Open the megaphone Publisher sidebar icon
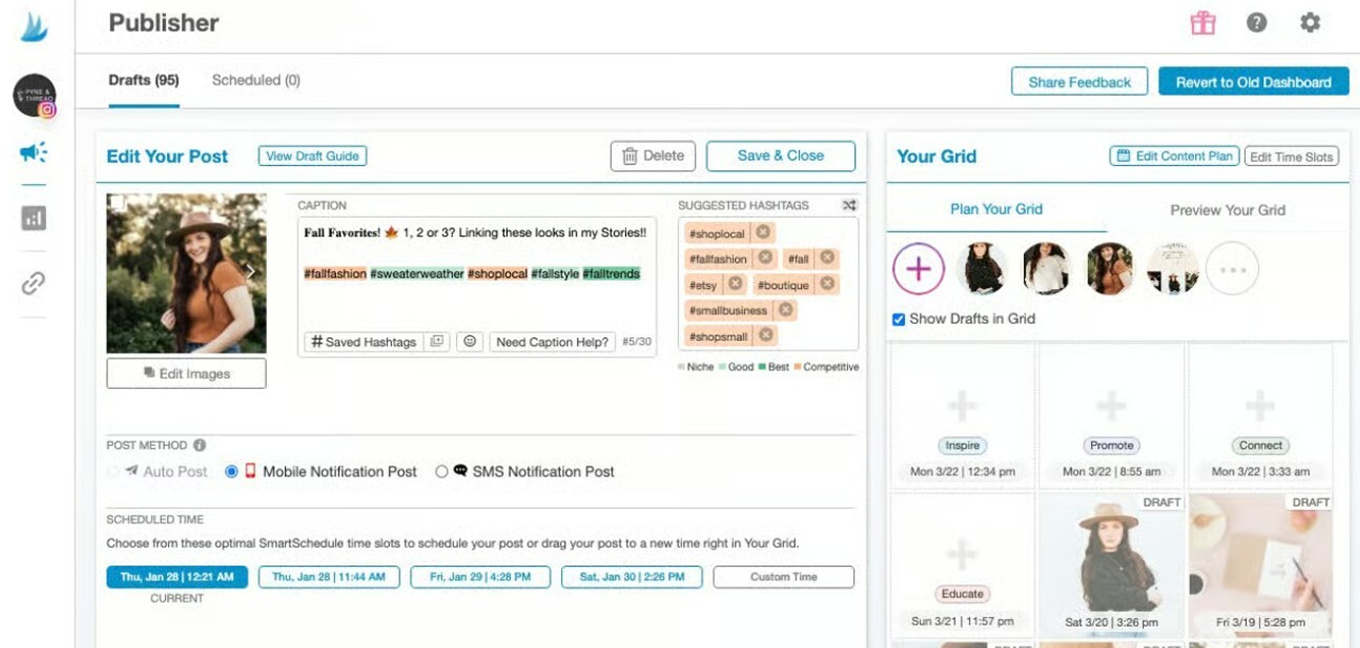Image resolution: width=1360 pixels, height=648 pixels. (33, 152)
